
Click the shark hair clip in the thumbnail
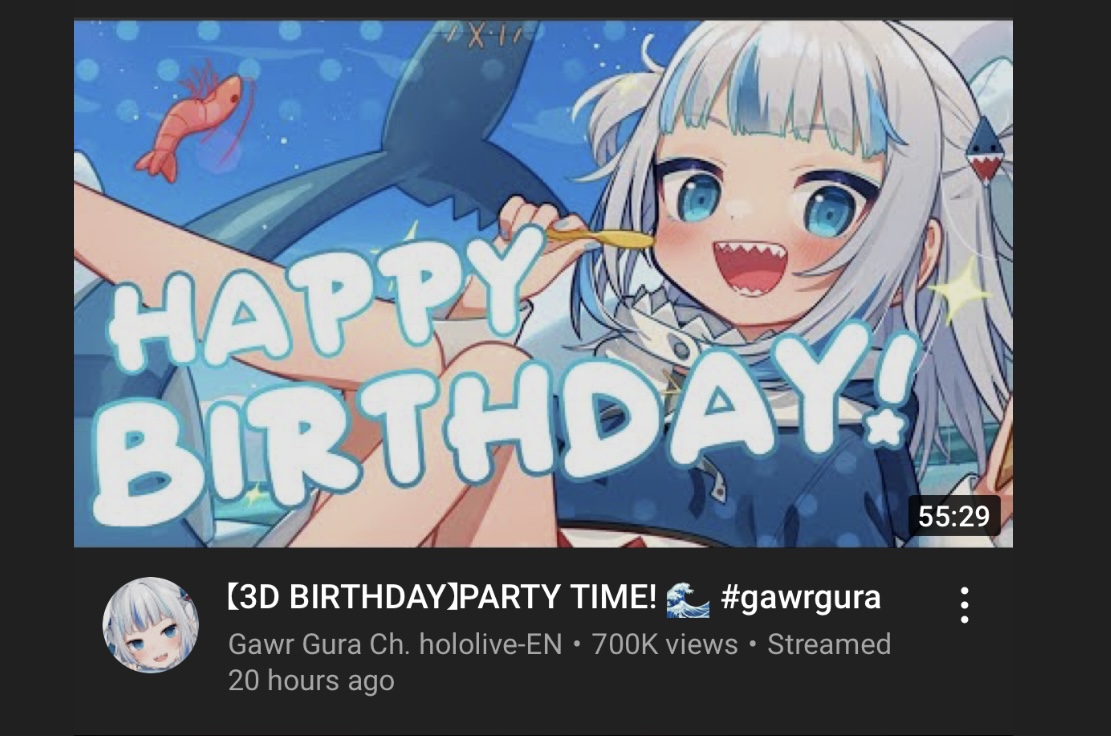[x=986, y=151]
